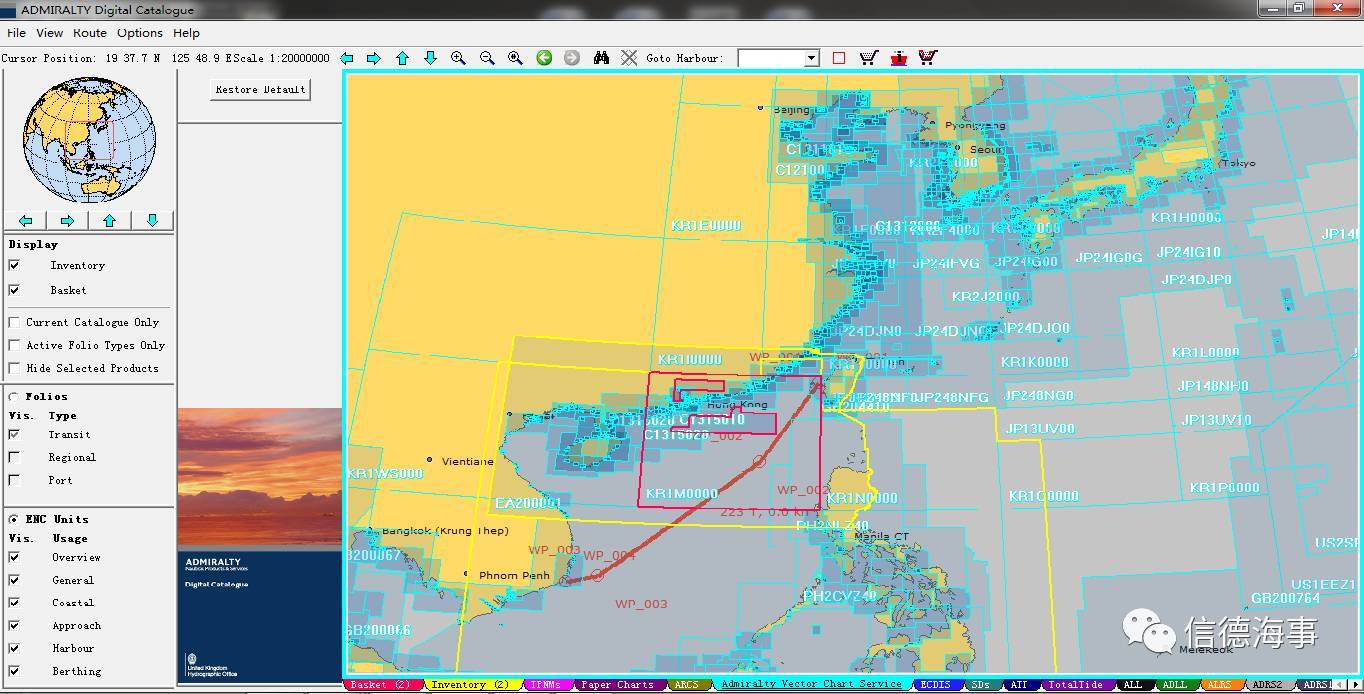Pan map down with toolbar arrow
Screen dimensions: 1364x694
coord(430,58)
